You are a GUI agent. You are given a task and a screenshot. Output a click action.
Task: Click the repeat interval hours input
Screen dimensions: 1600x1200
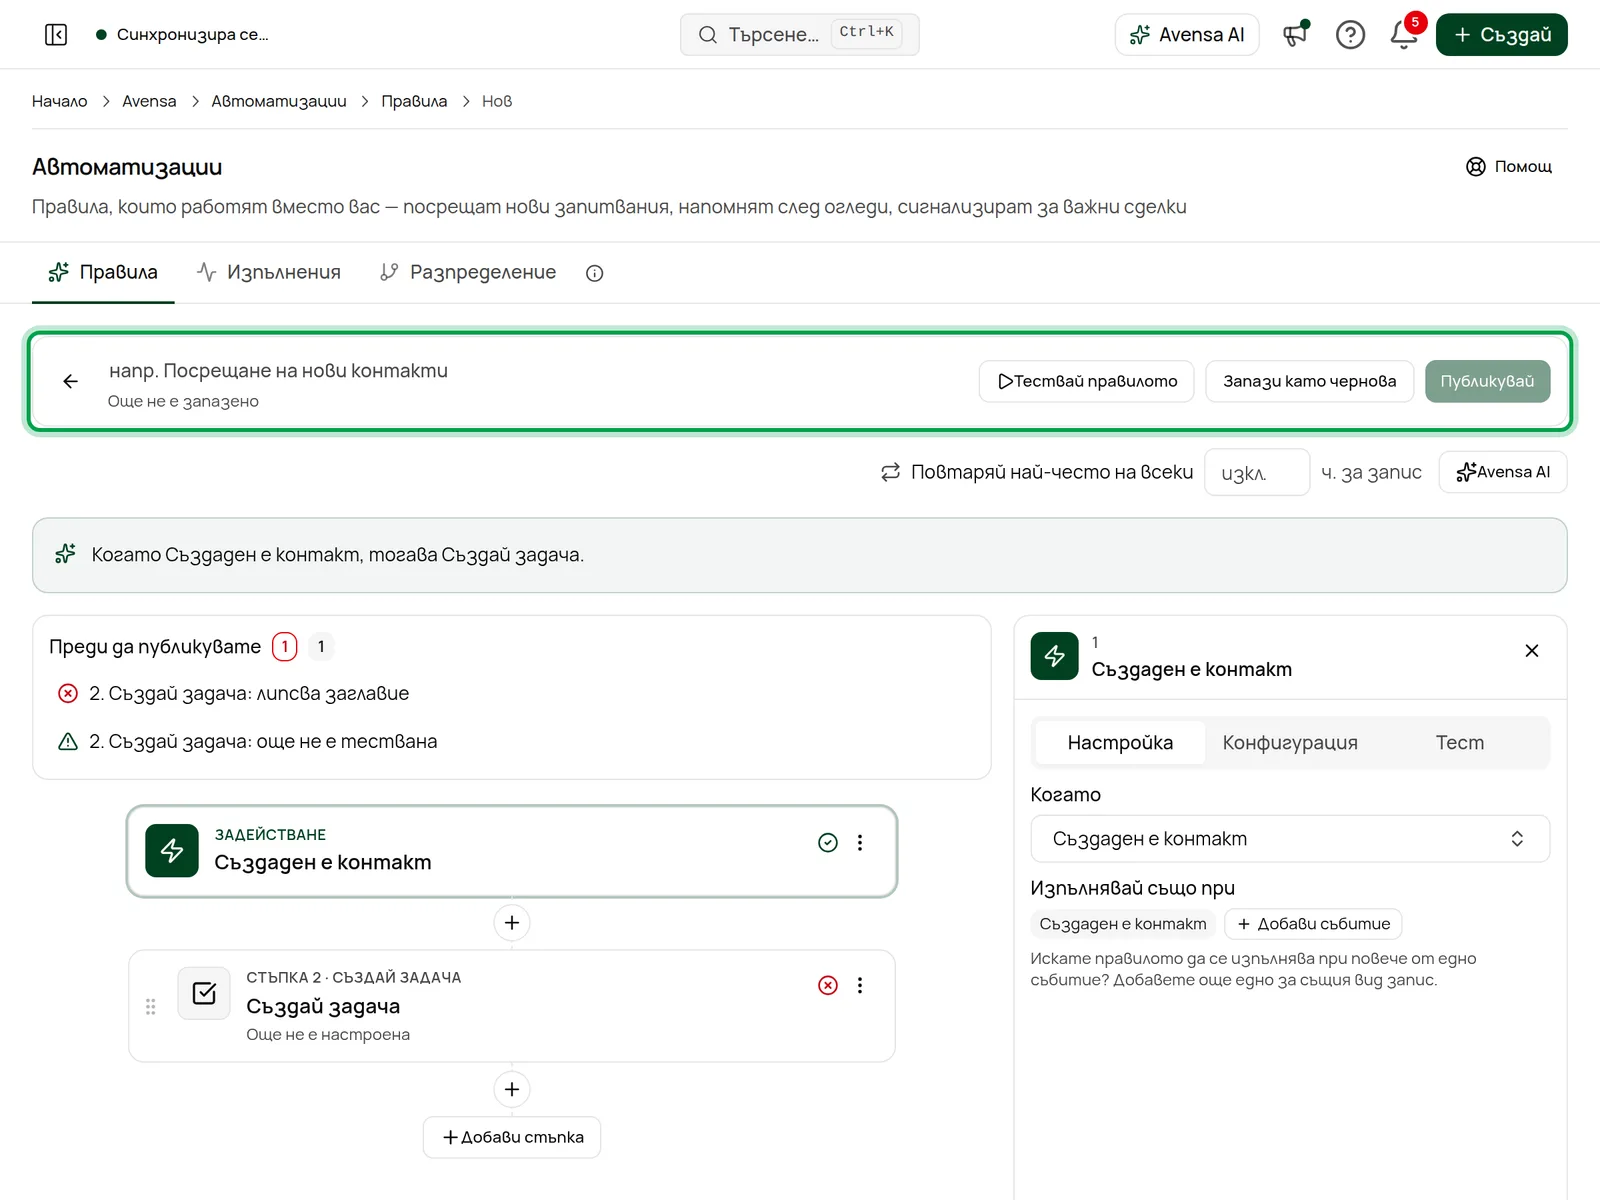[1257, 472]
